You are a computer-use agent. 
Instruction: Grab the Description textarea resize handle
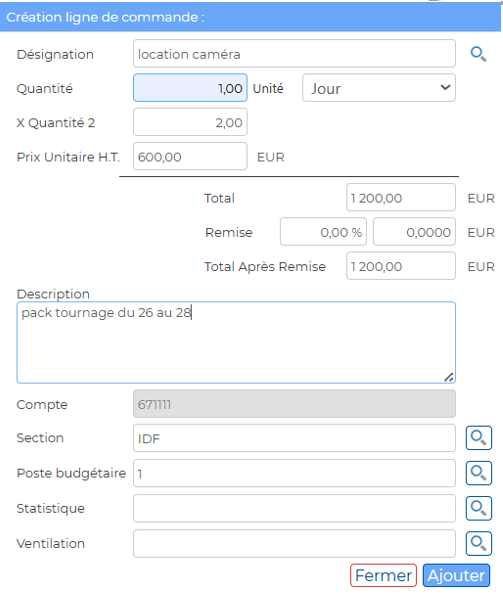pyautogui.click(x=449, y=377)
